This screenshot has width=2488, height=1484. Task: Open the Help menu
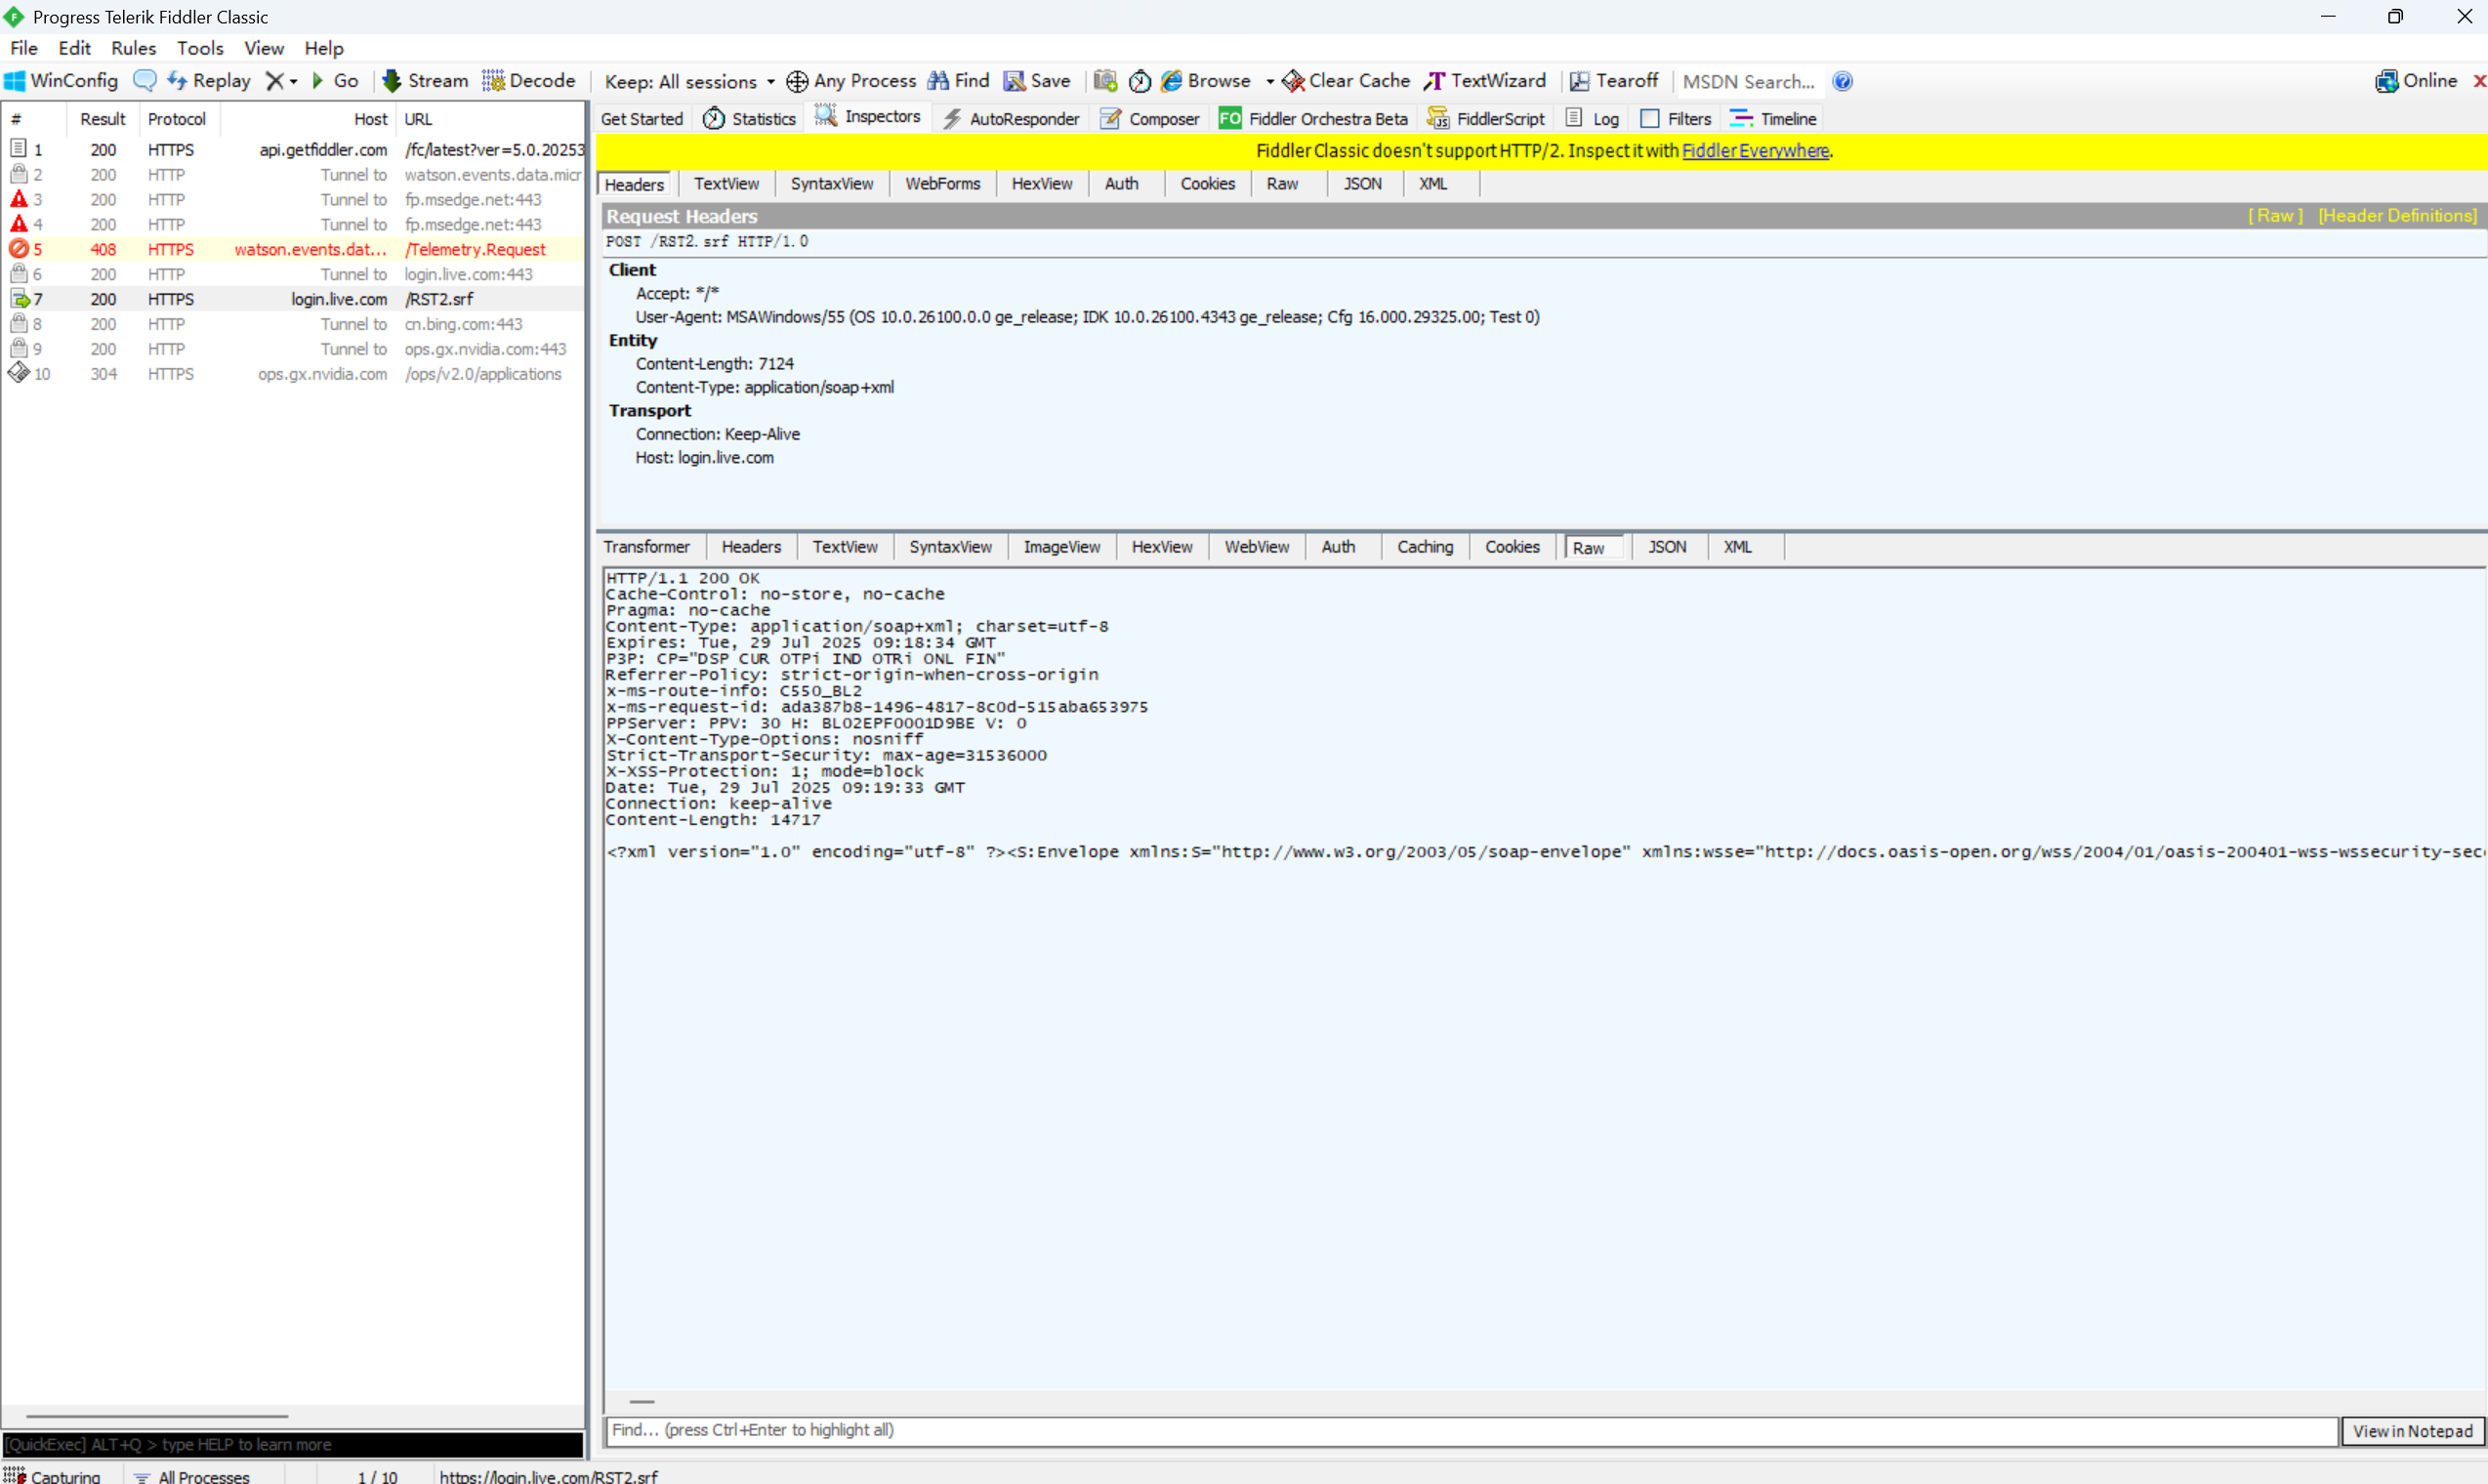pos(323,48)
